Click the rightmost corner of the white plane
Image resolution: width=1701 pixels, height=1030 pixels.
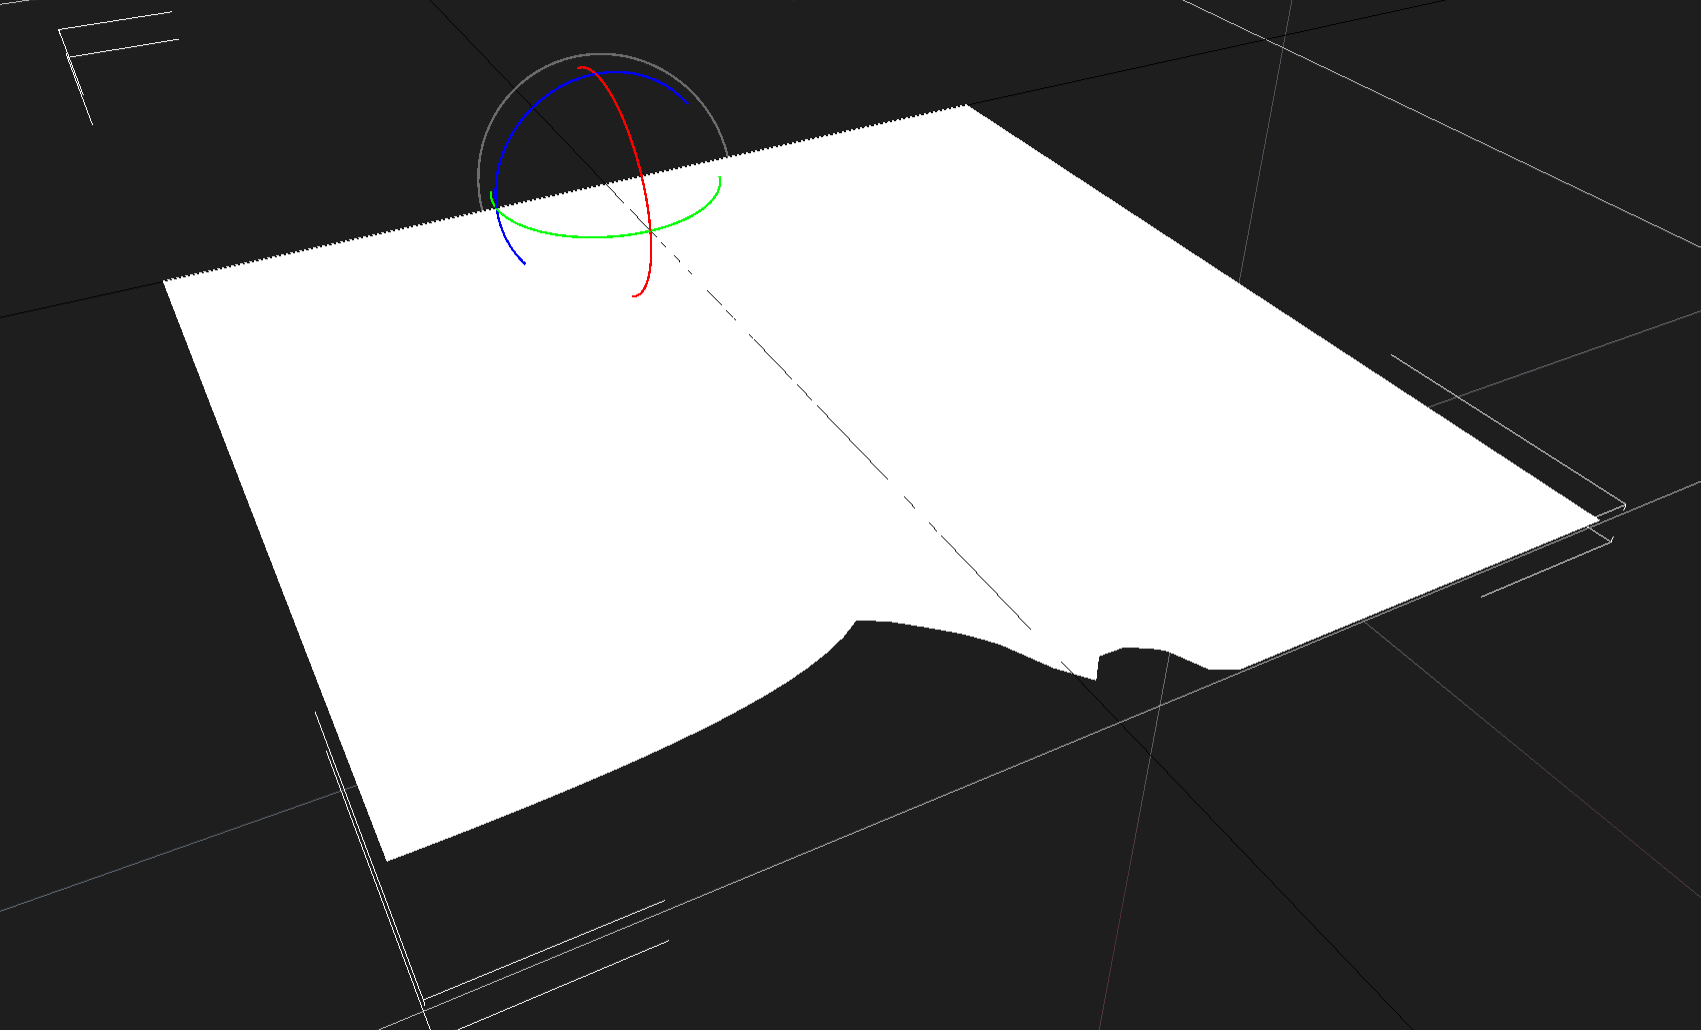click(x=1596, y=519)
